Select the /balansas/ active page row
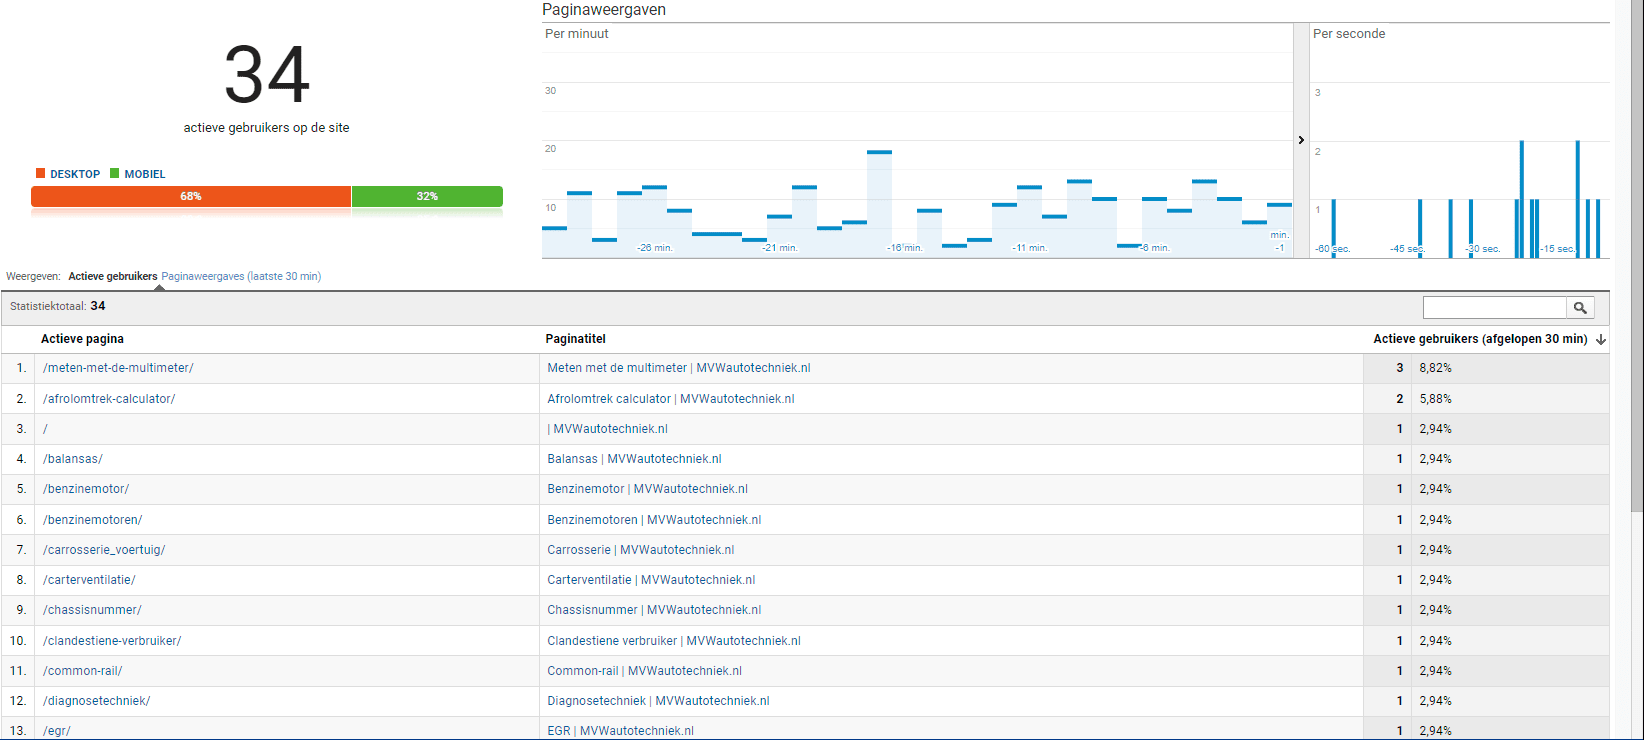Image resolution: width=1645 pixels, height=741 pixels. [x=73, y=459]
